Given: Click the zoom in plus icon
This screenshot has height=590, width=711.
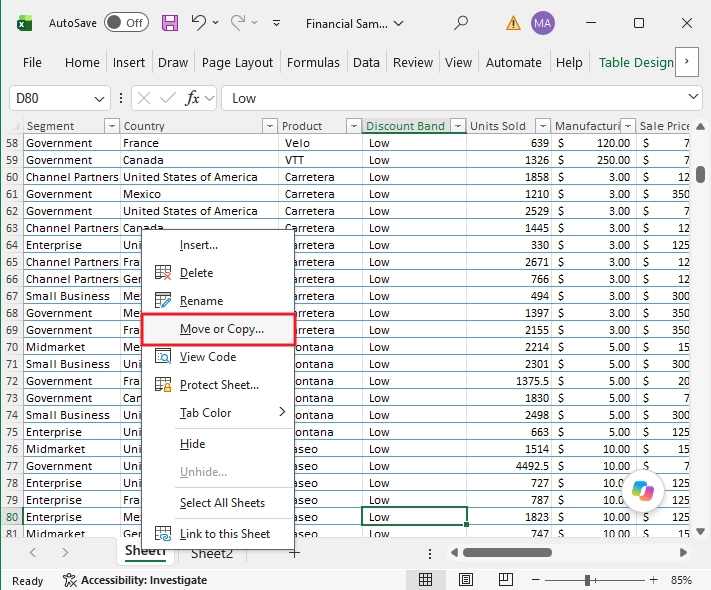Looking at the screenshot, I should [653, 580].
